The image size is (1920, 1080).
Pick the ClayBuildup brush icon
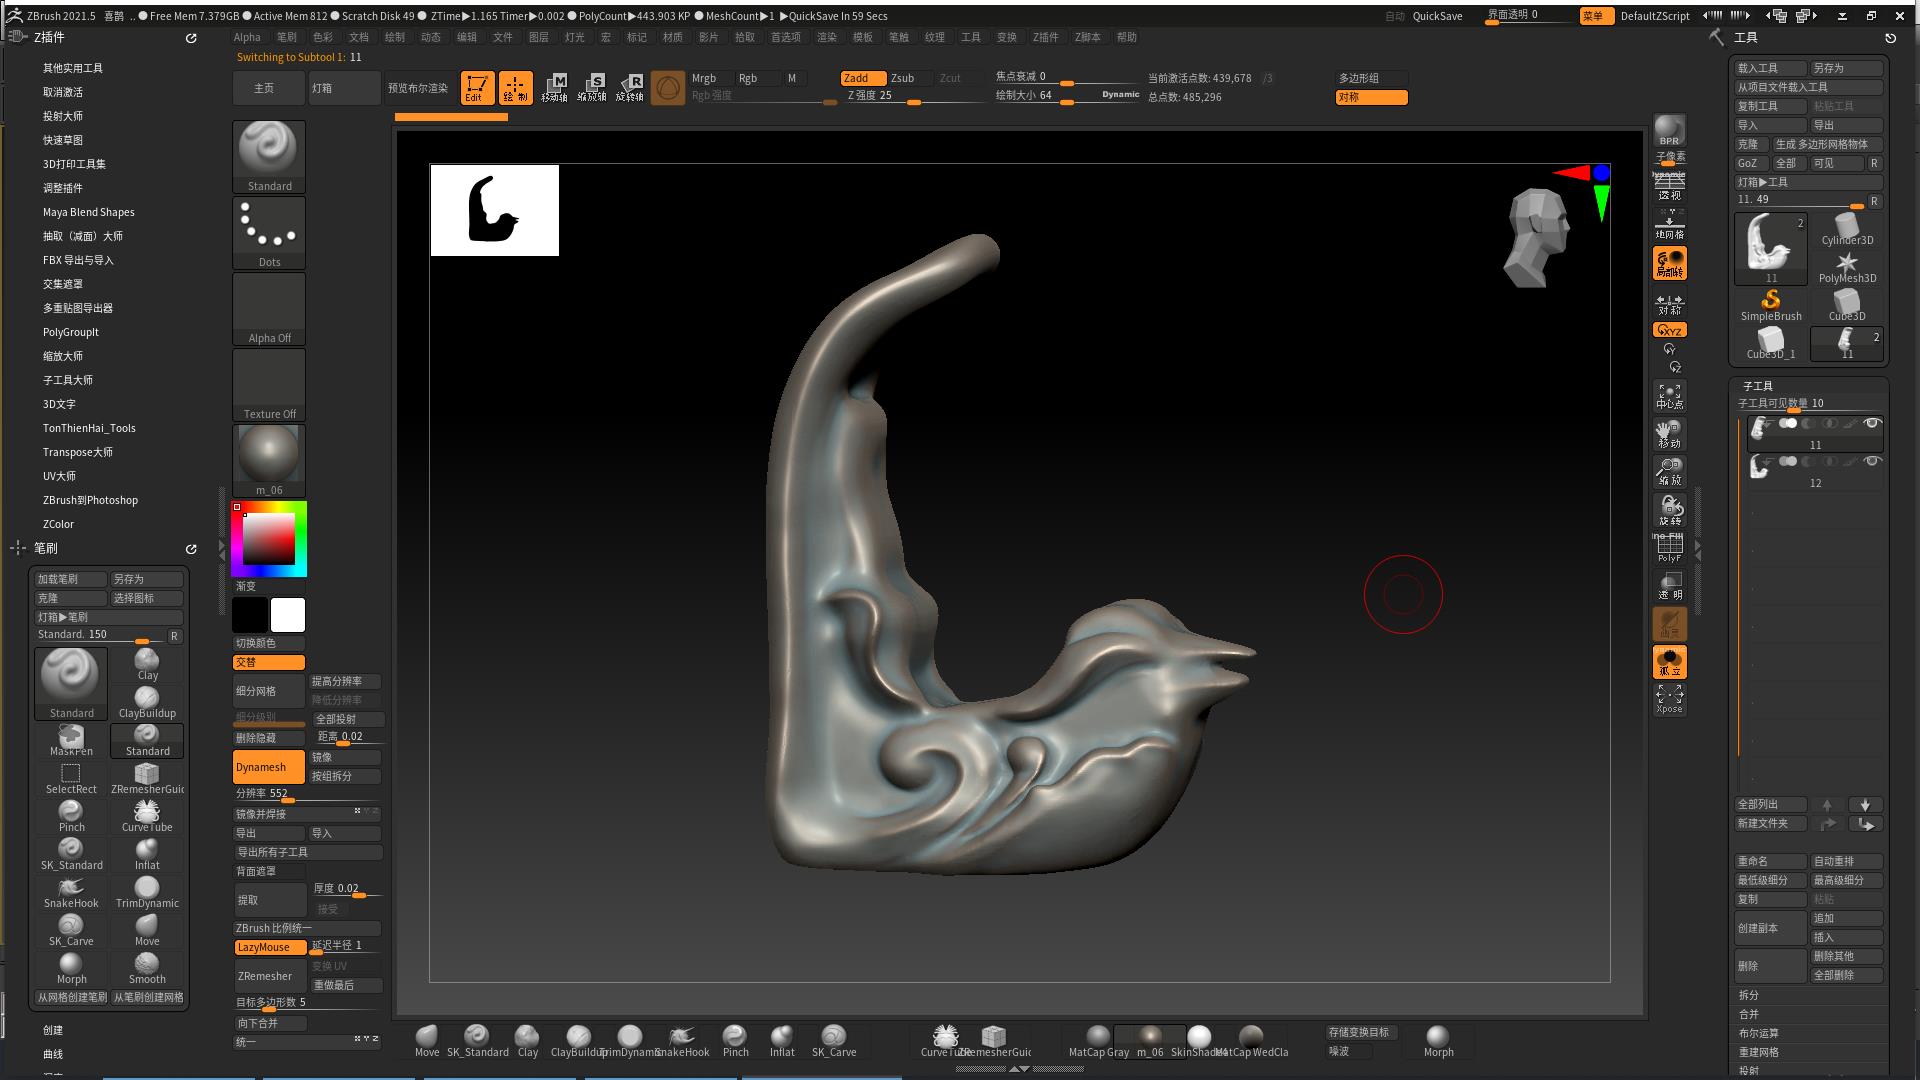pyautogui.click(x=147, y=699)
